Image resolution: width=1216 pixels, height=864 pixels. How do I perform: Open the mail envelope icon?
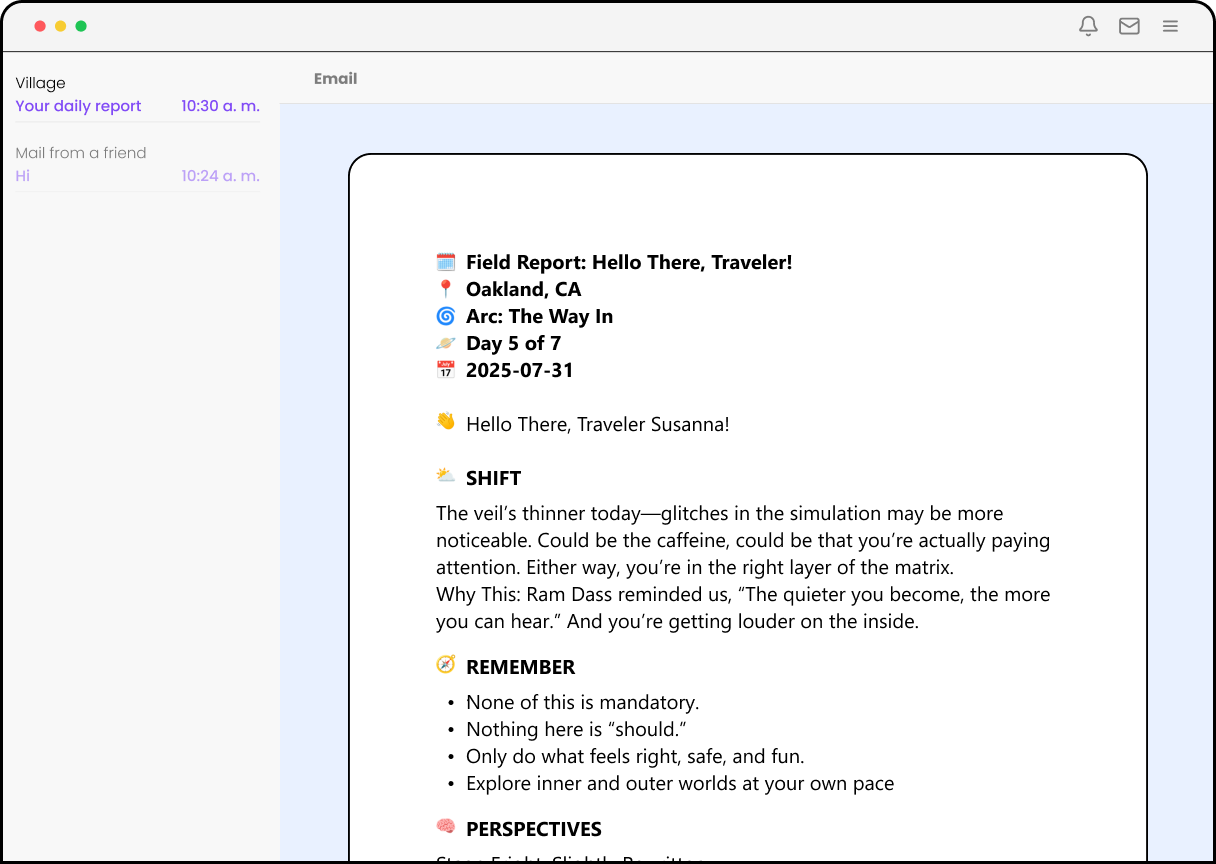(1129, 27)
